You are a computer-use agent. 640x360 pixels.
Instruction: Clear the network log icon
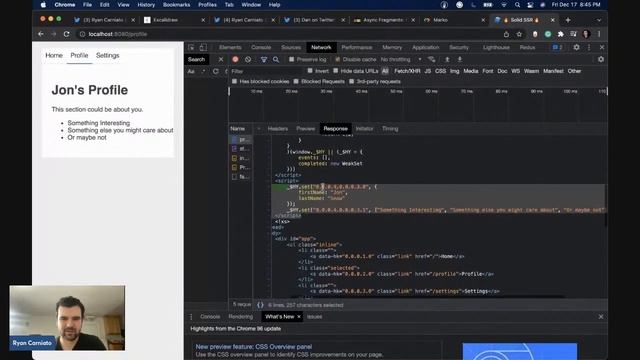point(248,59)
